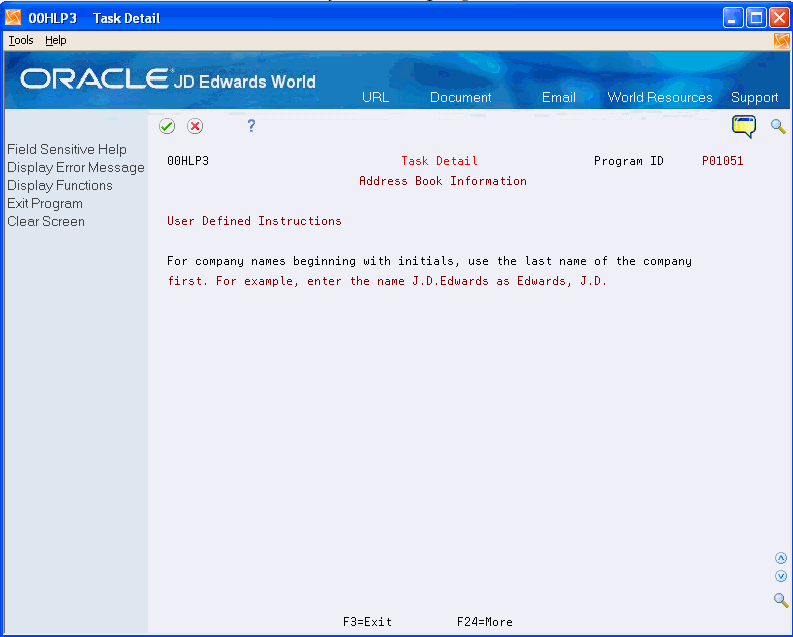Click the scroll up arrow icon
The width and height of the screenshot is (793, 637).
pyautogui.click(x=781, y=558)
